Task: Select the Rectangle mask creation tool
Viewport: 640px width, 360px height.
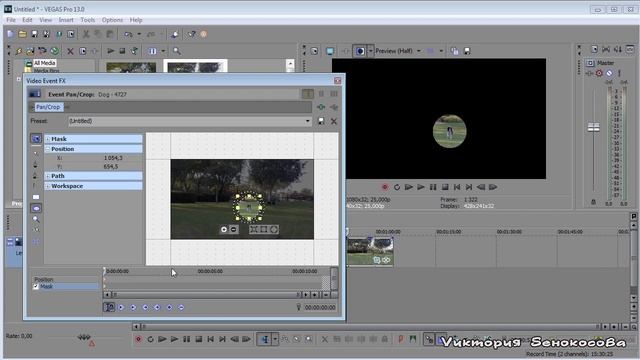Action: click(x=36, y=197)
